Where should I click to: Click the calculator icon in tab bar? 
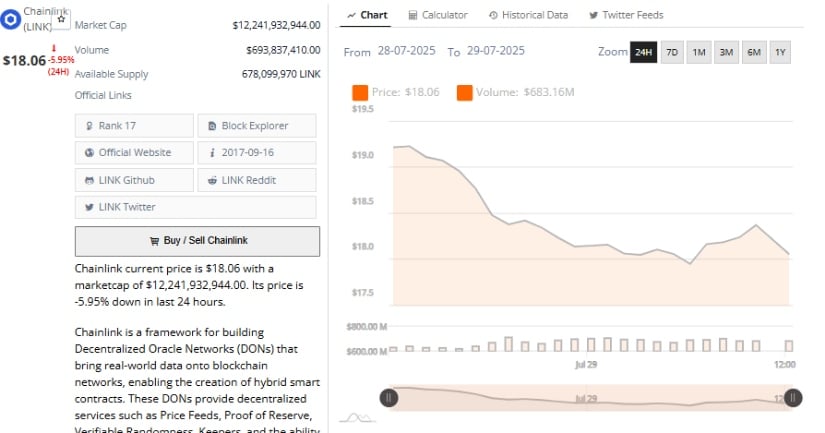413,15
